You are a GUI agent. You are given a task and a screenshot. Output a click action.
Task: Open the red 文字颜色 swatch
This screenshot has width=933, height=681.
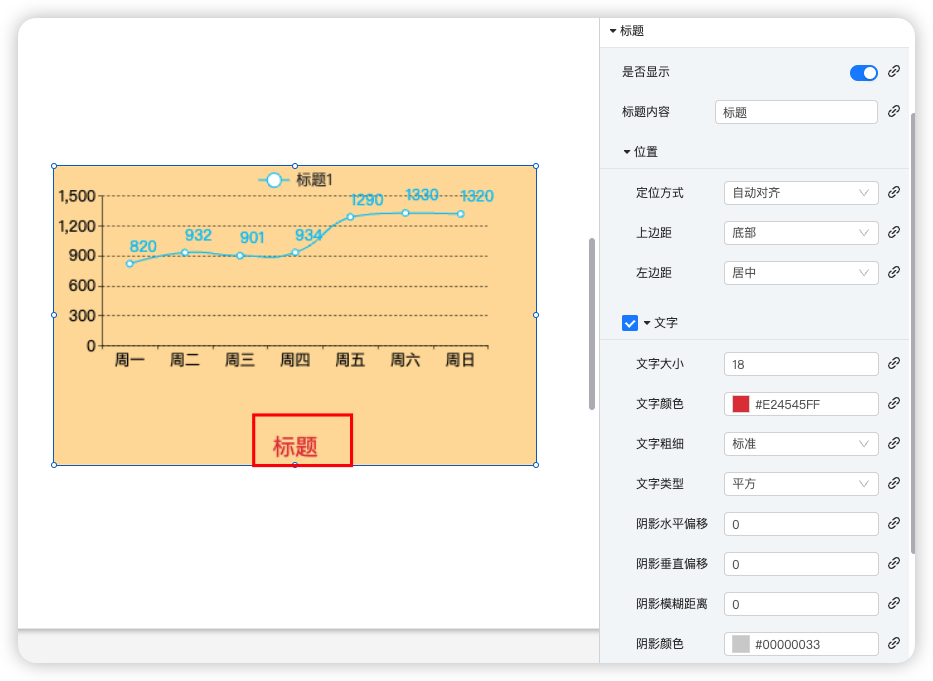coord(740,404)
